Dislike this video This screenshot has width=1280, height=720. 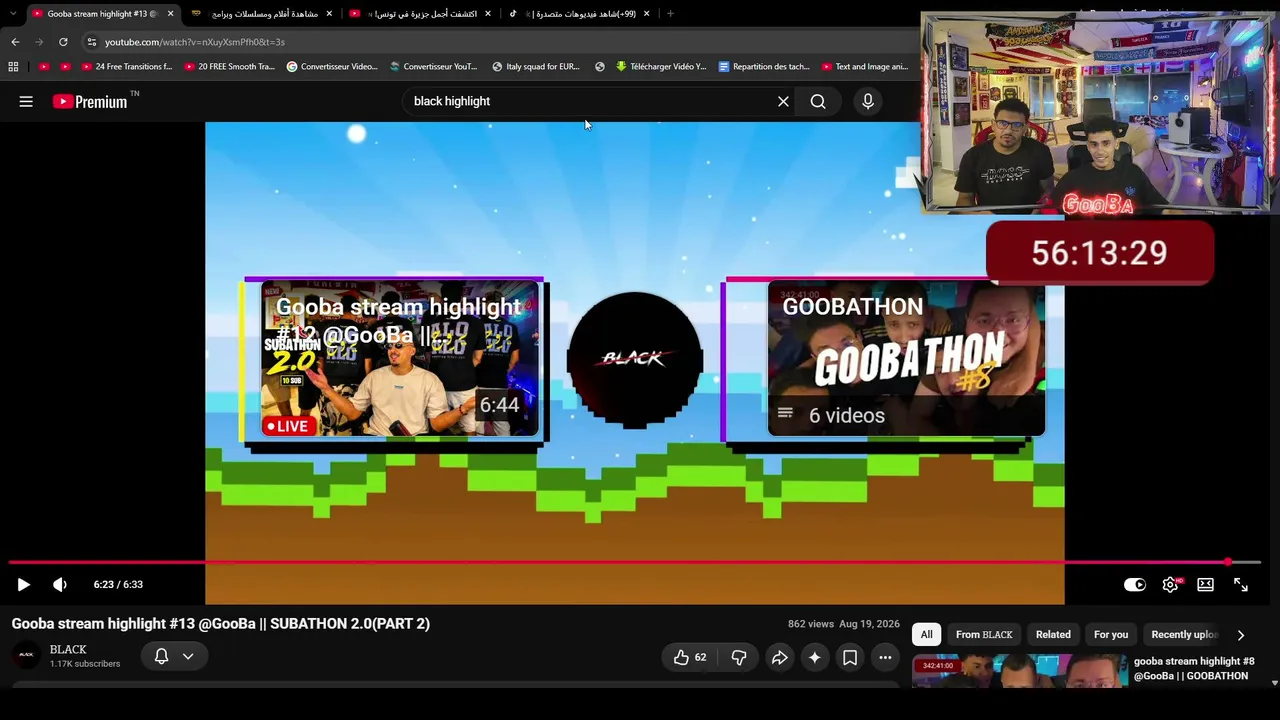739,657
